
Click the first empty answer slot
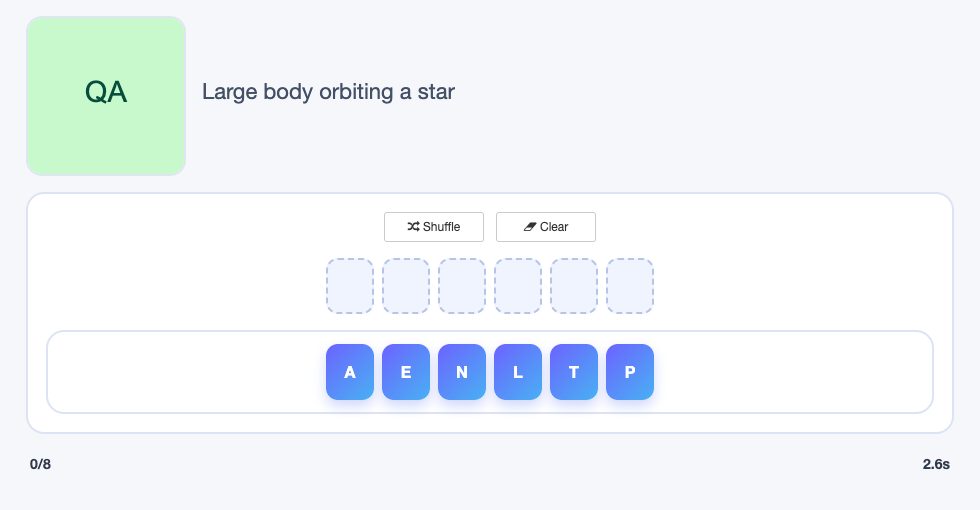click(x=350, y=286)
